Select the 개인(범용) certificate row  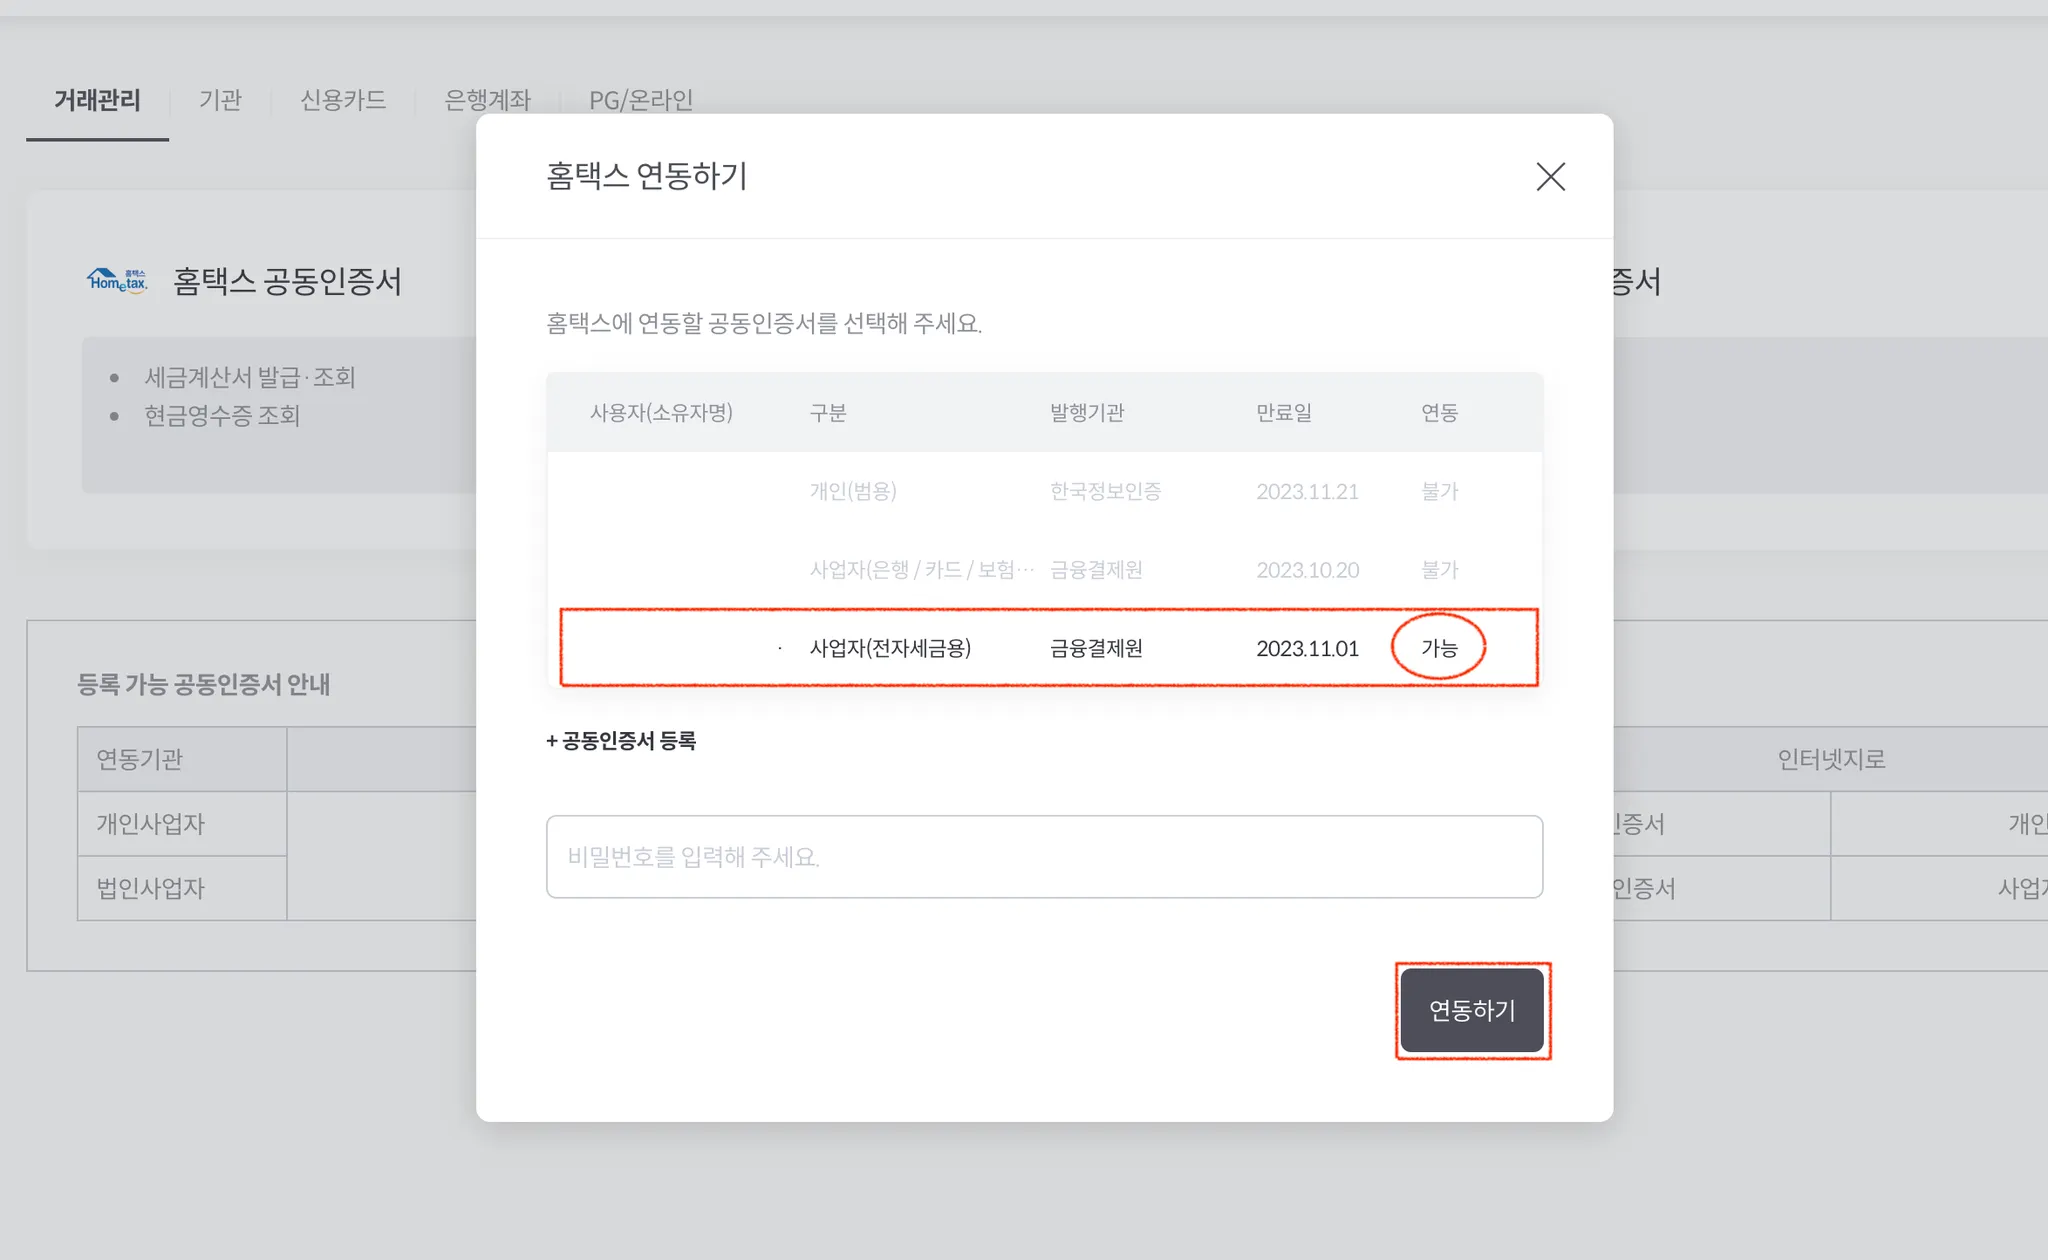click(x=852, y=491)
